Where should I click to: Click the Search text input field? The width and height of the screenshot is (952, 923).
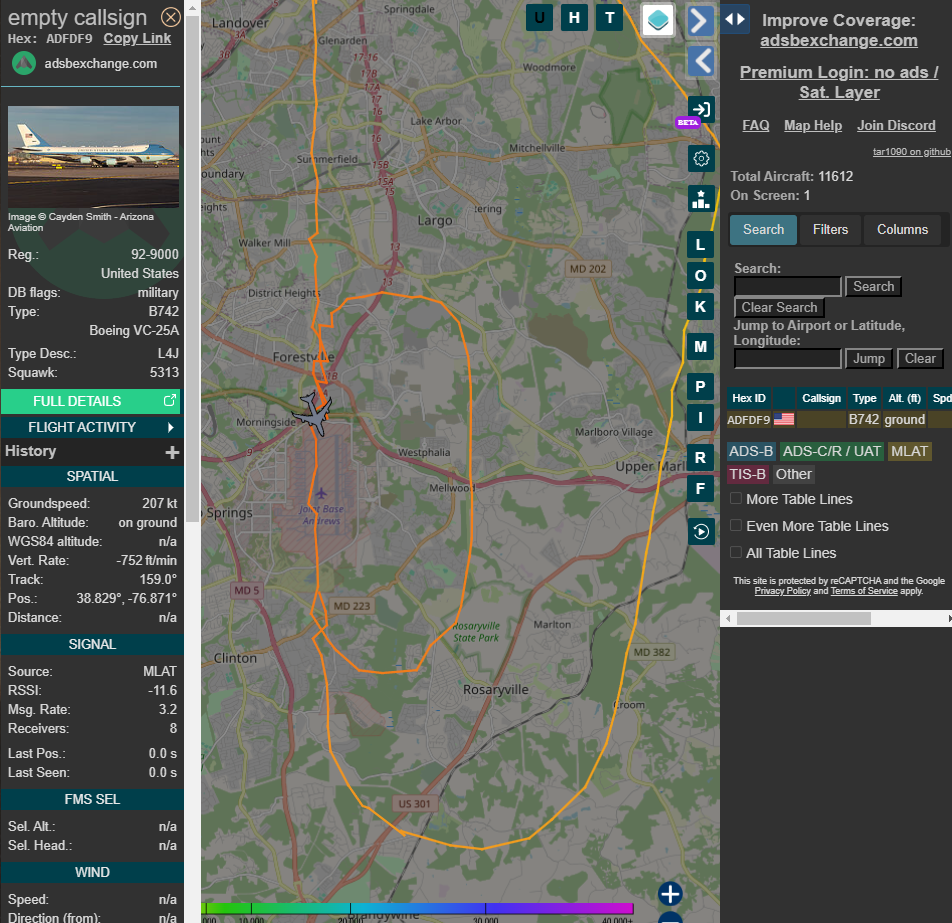click(787, 286)
